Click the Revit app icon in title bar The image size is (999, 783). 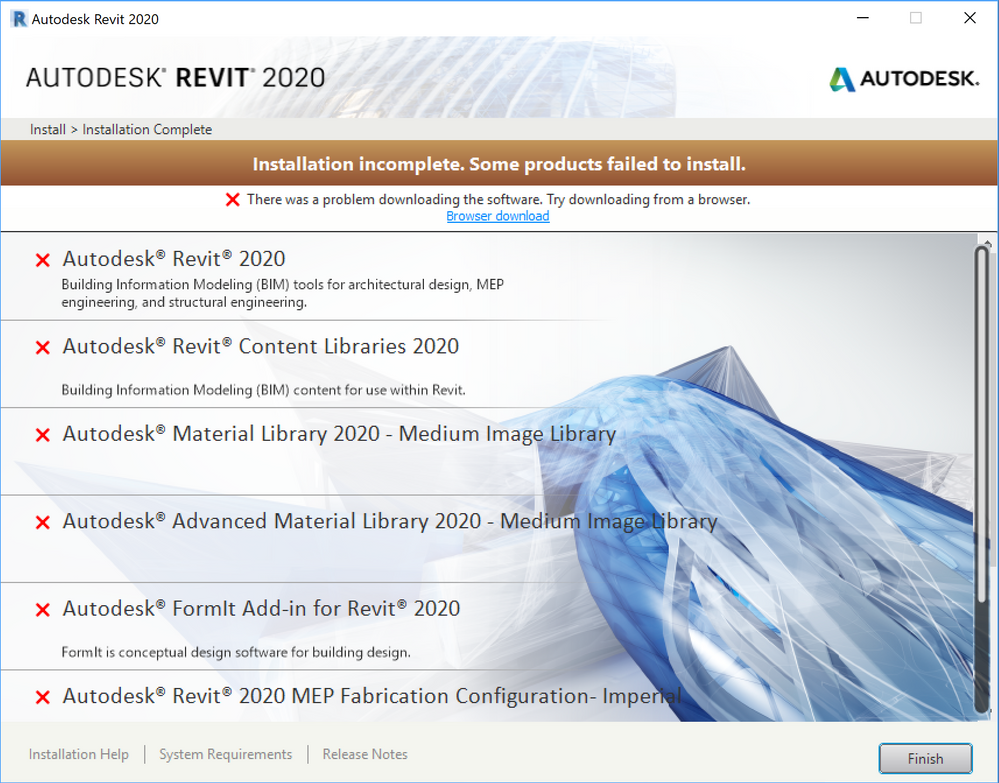[19, 19]
